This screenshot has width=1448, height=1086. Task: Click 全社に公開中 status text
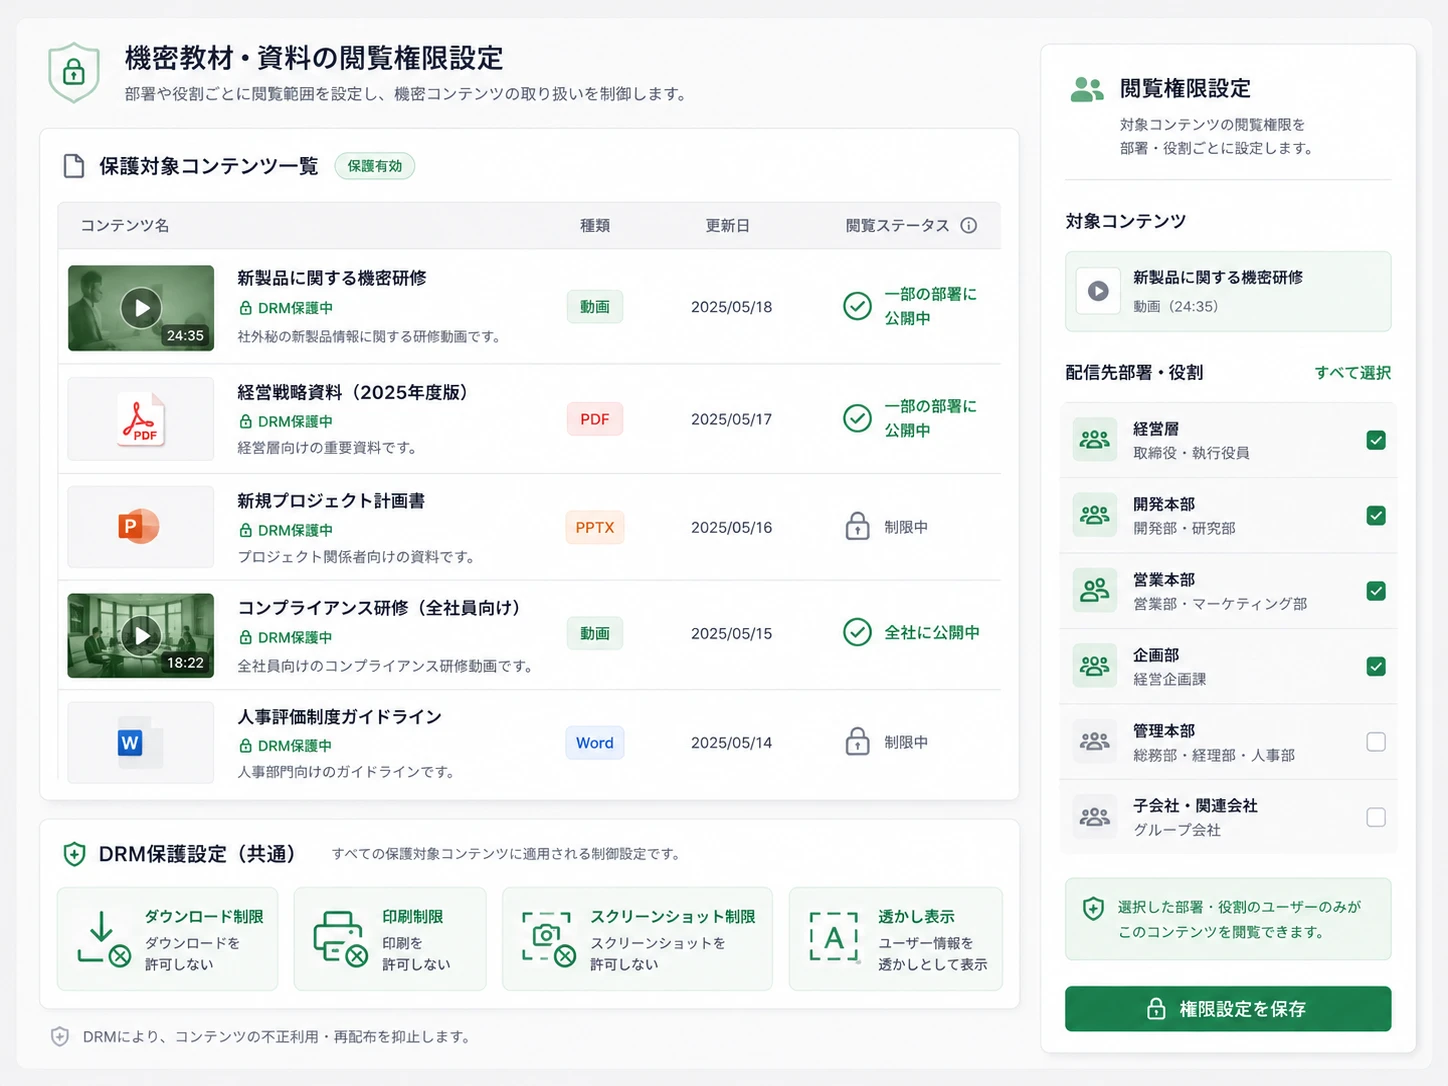click(x=932, y=632)
